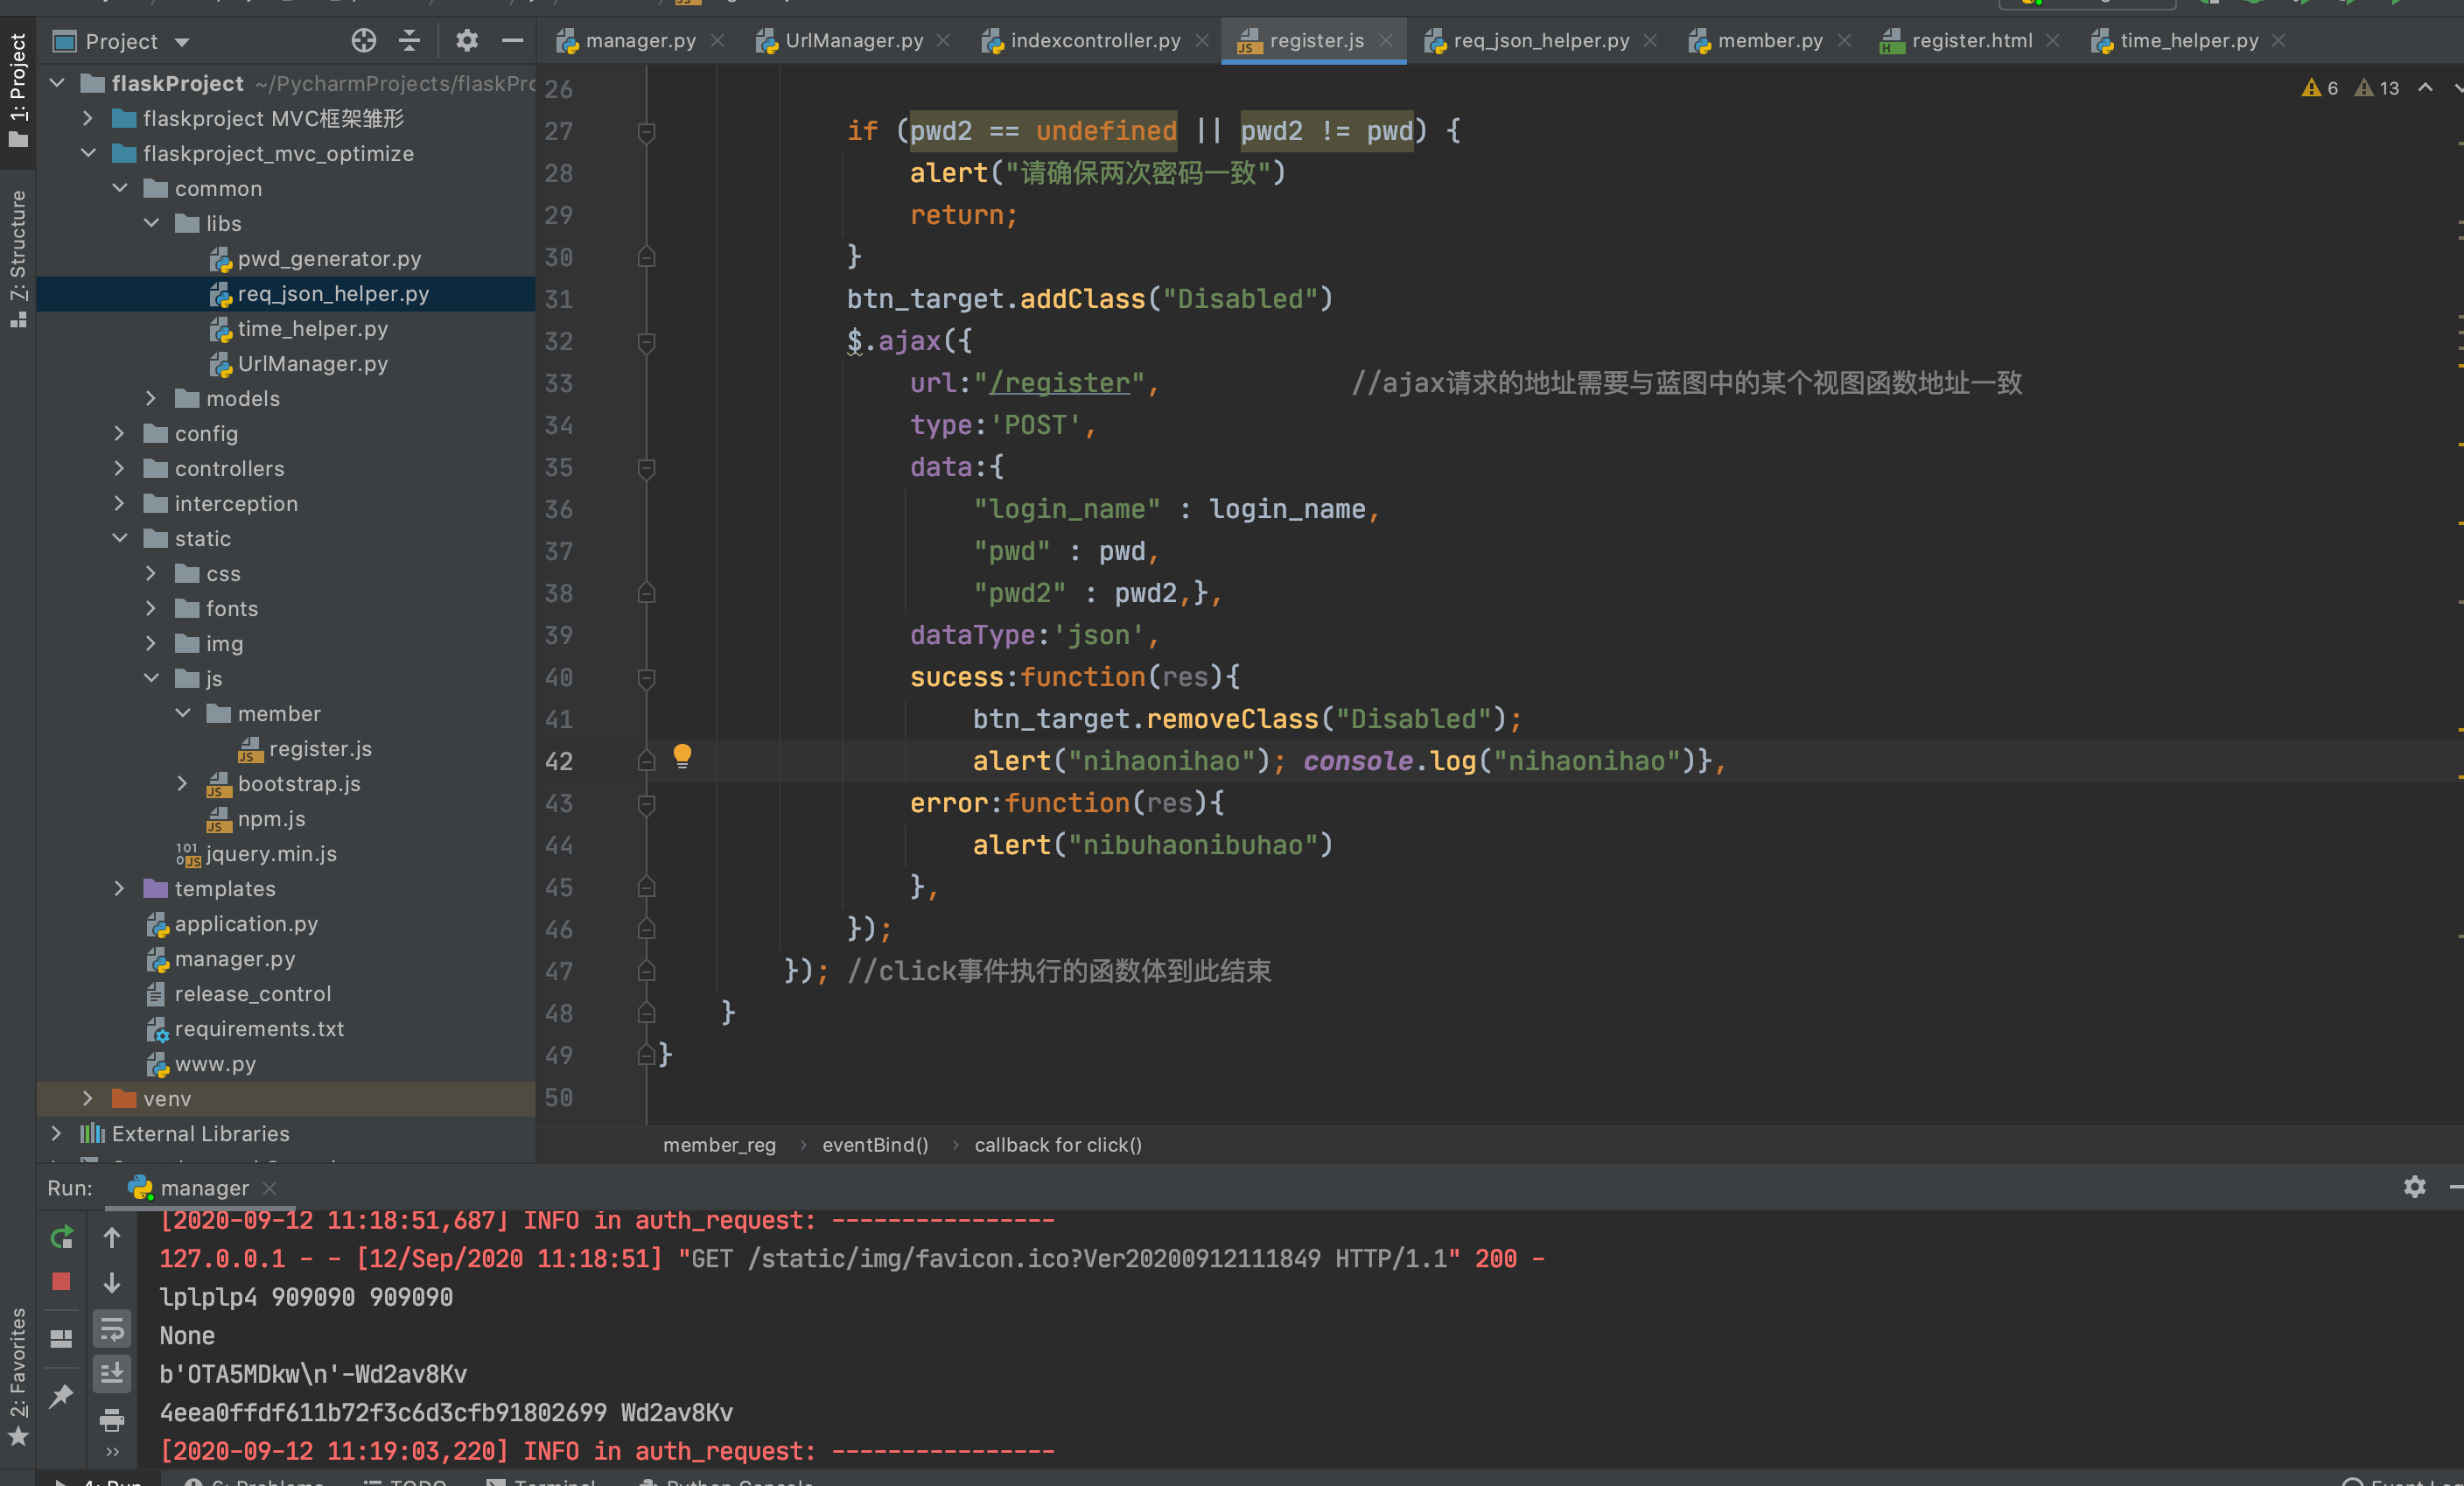This screenshot has height=1486, width=2464.
Task: Open Project panel settings gear
Action: coord(467,41)
